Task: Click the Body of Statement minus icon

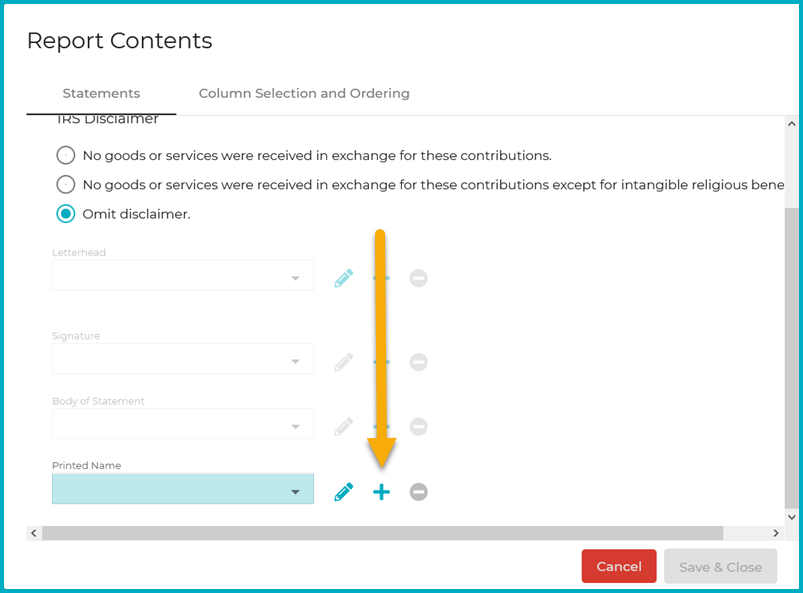Action: (x=418, y=427)
